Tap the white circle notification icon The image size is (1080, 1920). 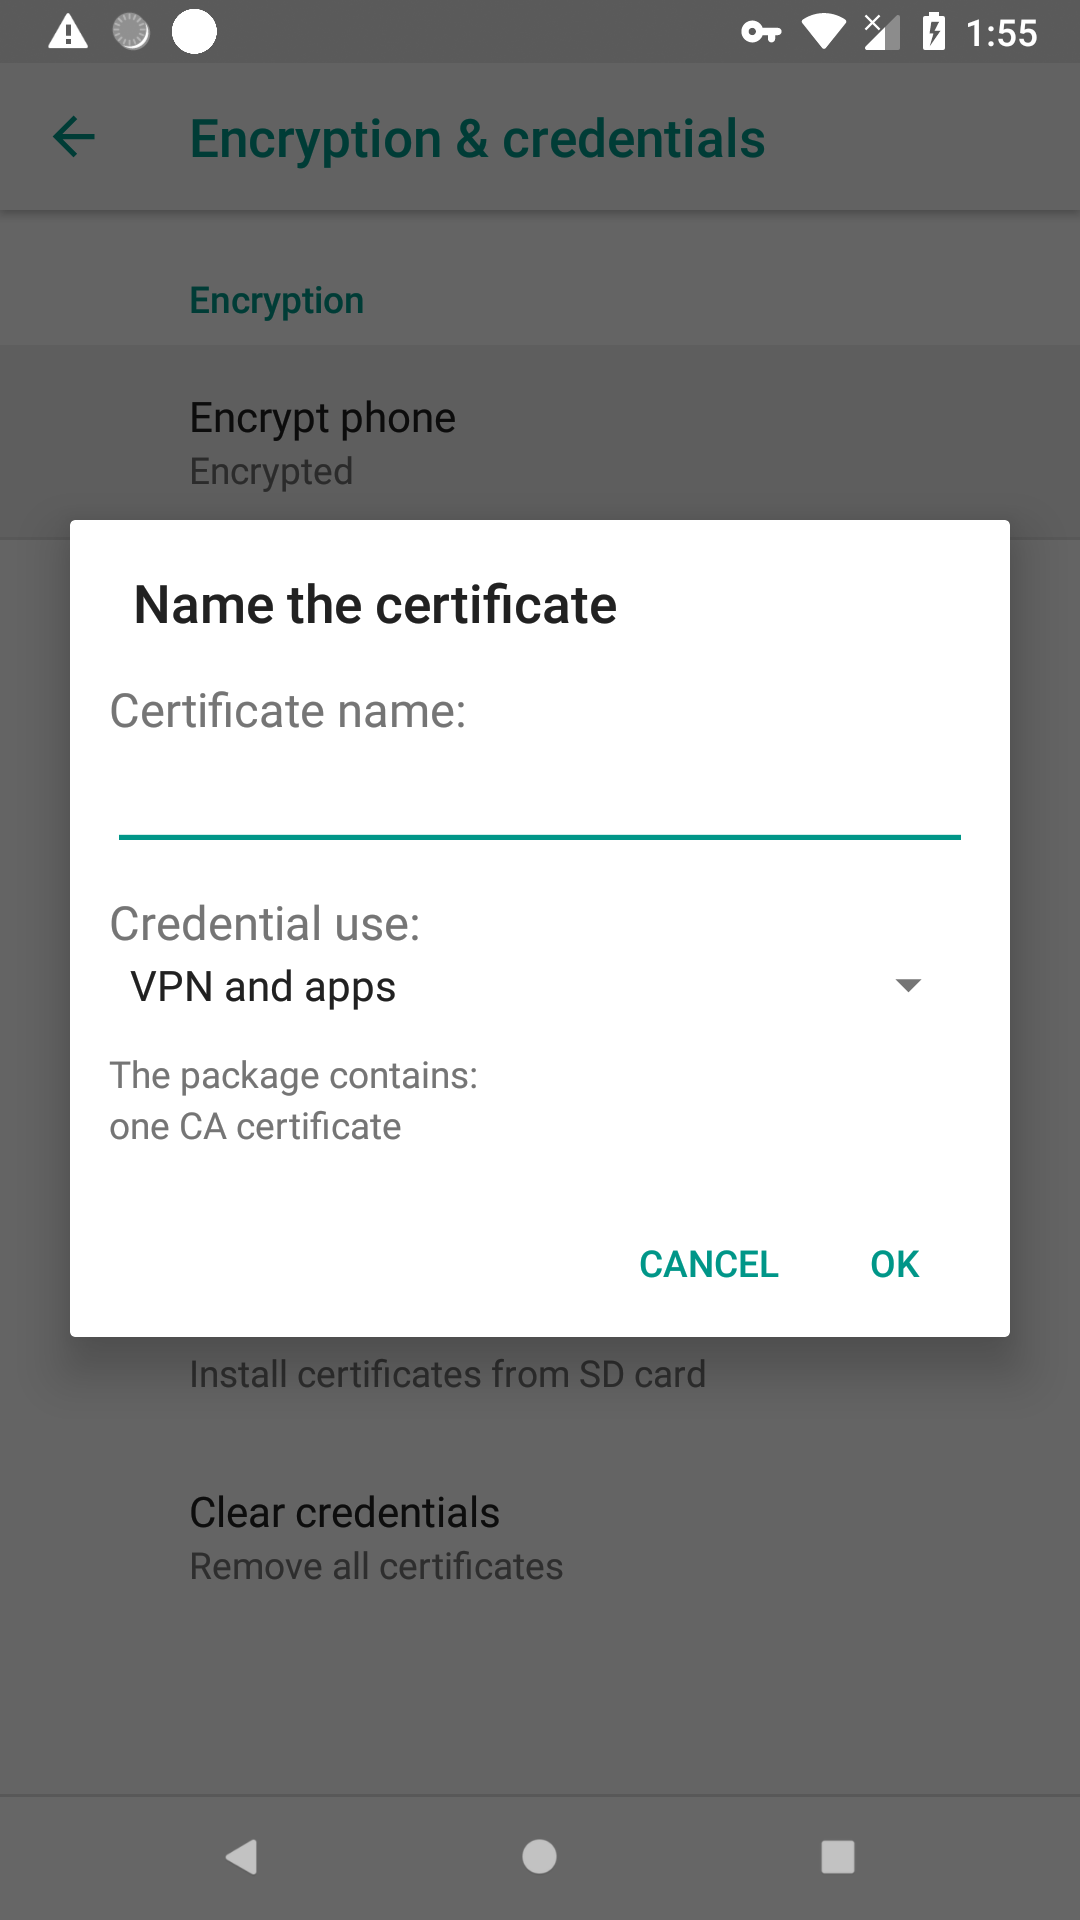(194, 32)
